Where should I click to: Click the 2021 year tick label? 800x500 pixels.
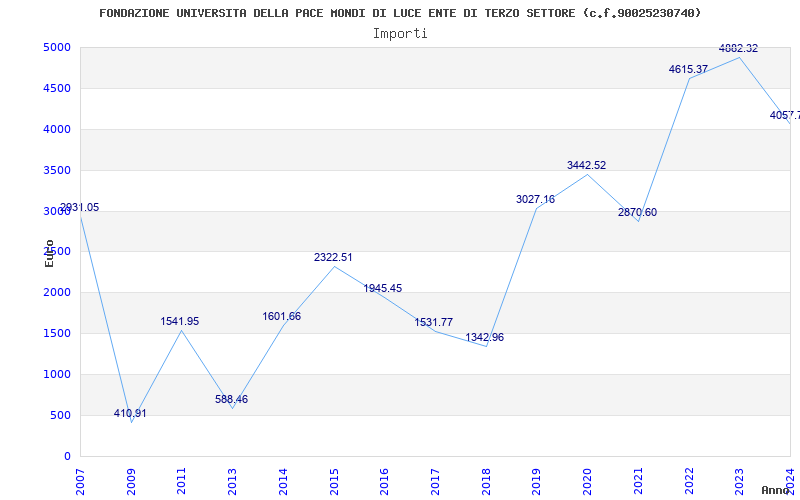[x=638, y=482]
